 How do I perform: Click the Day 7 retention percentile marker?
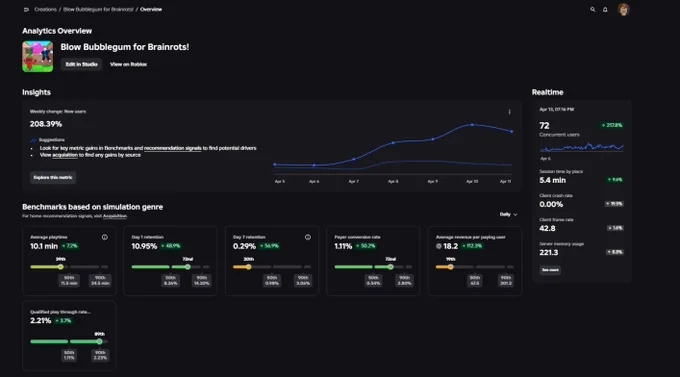pyautogui.click(x=248, y=267)
